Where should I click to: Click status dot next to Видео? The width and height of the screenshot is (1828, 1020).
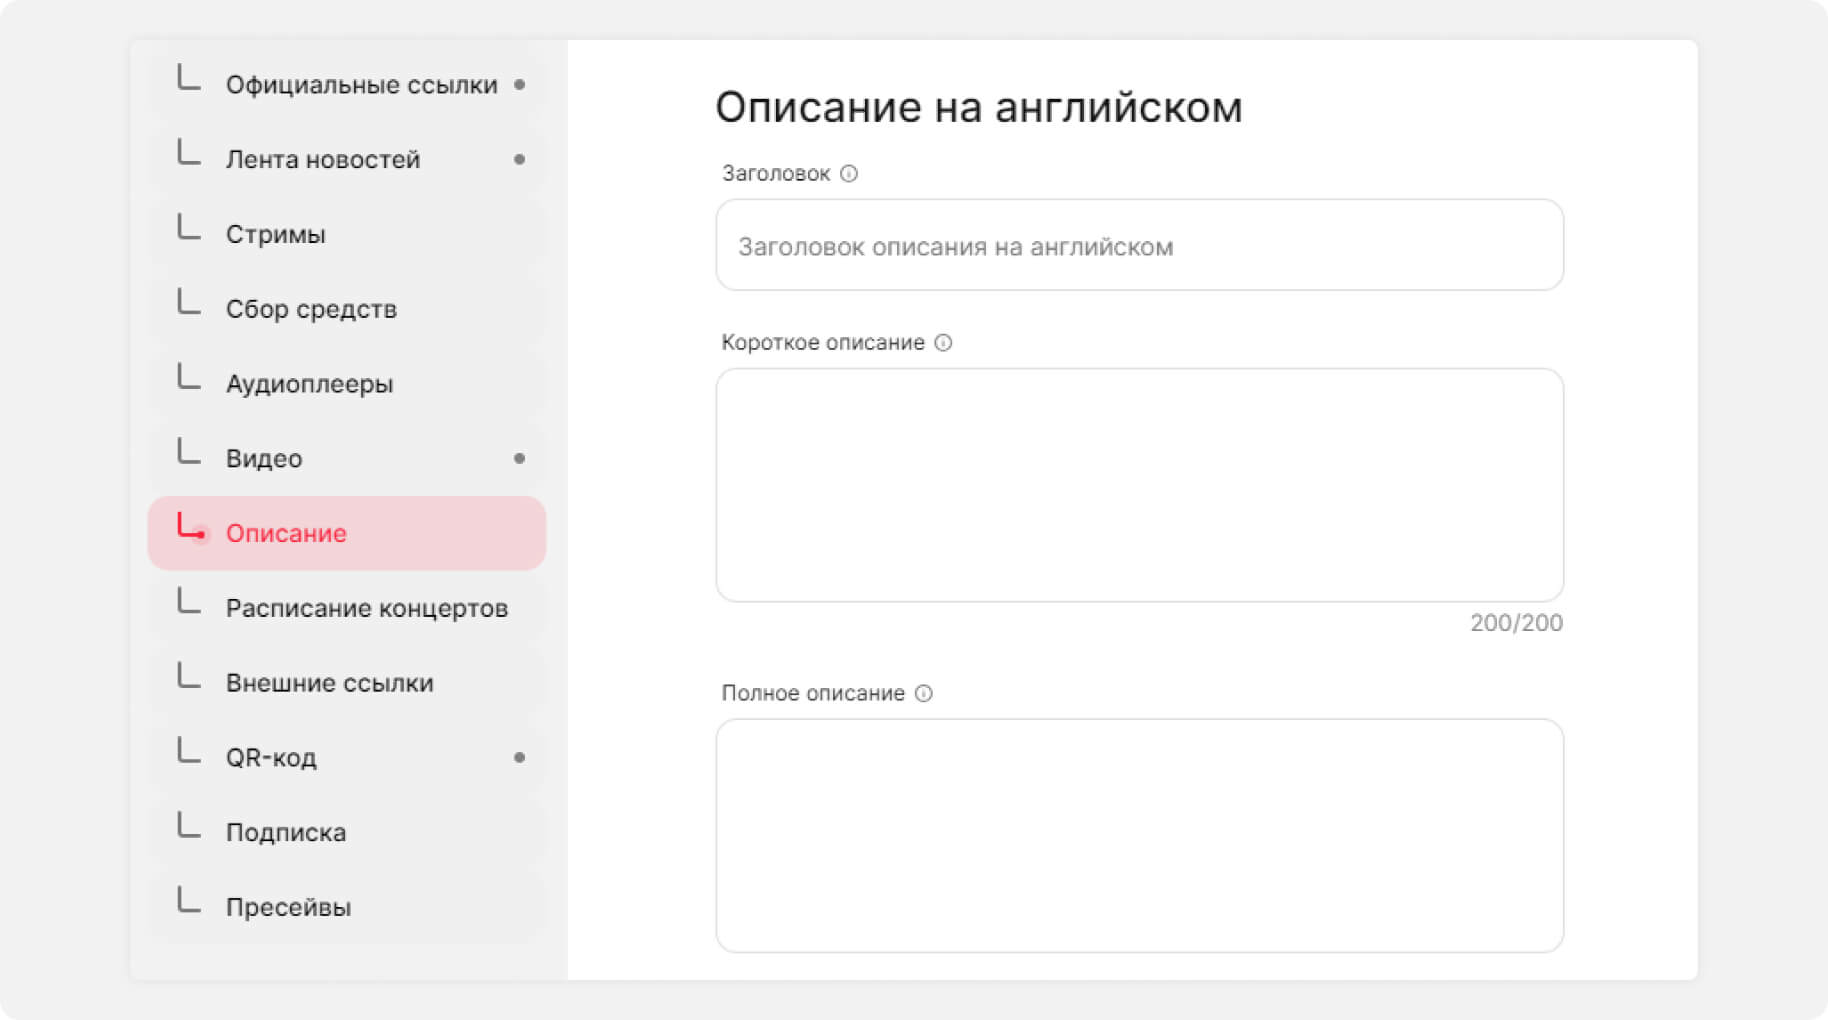click(519, 459)
